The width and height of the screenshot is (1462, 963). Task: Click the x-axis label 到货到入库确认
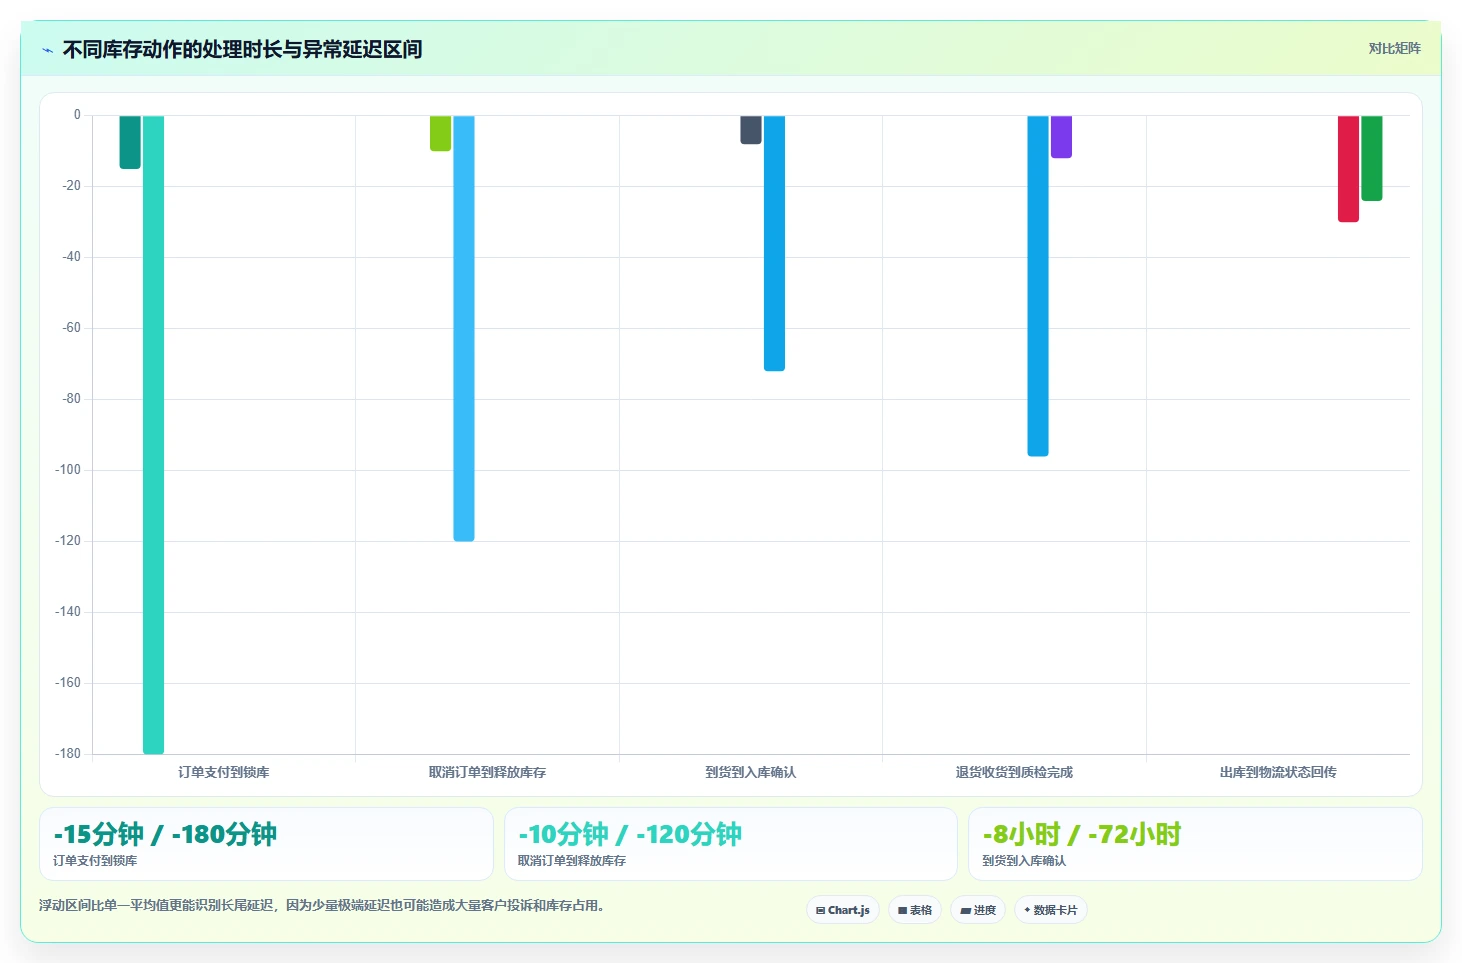751,772
